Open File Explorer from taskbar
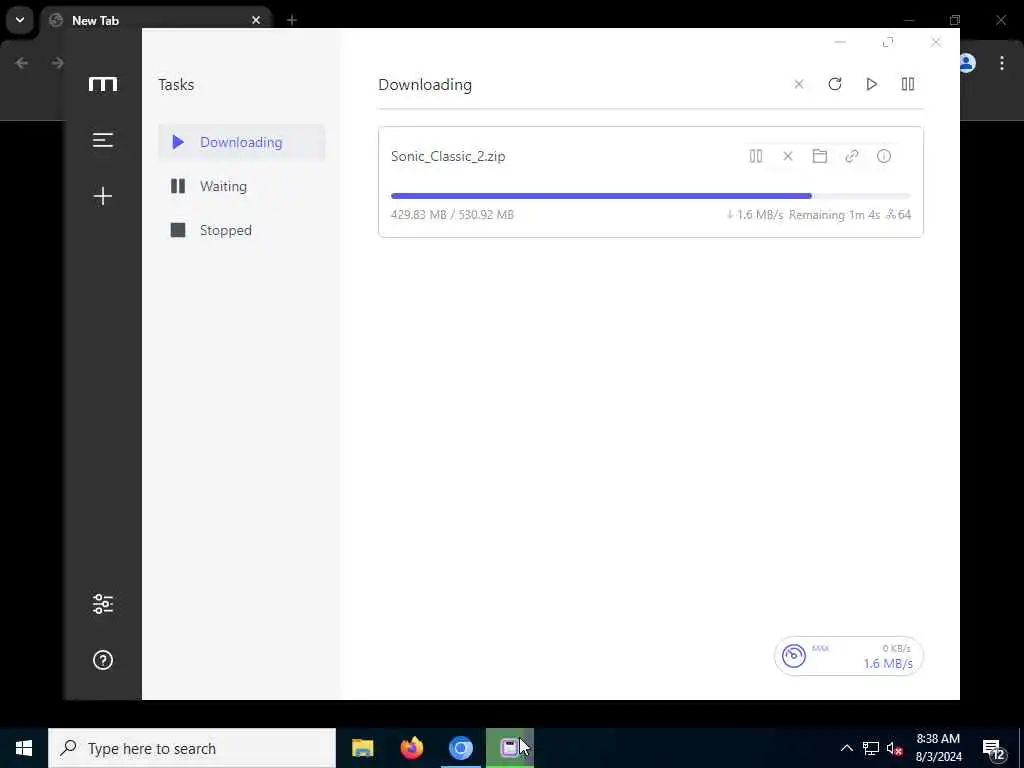The image size is (1024, 768). (362, 748)
